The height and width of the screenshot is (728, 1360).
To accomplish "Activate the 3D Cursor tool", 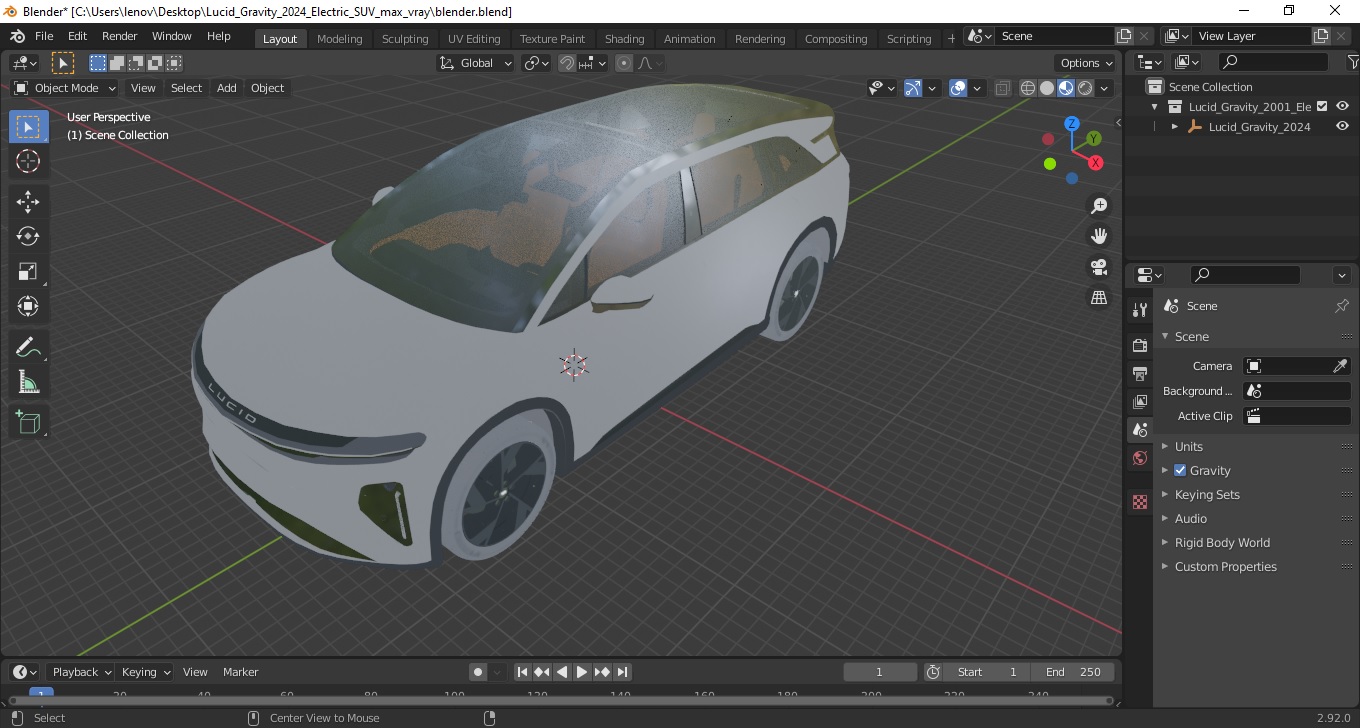I will pyautogui.click(x=28, y=161).
